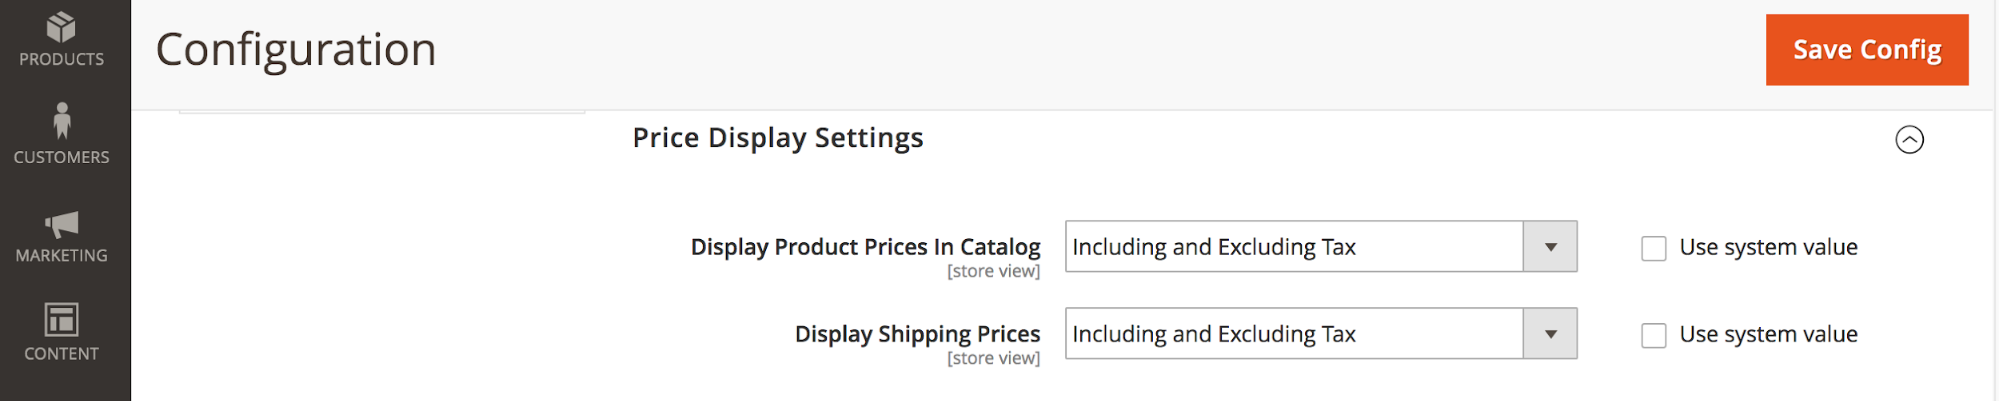This screenshot has height=401, width=1999.
Task: Open the MARKETING menu label
Action: 62,256
